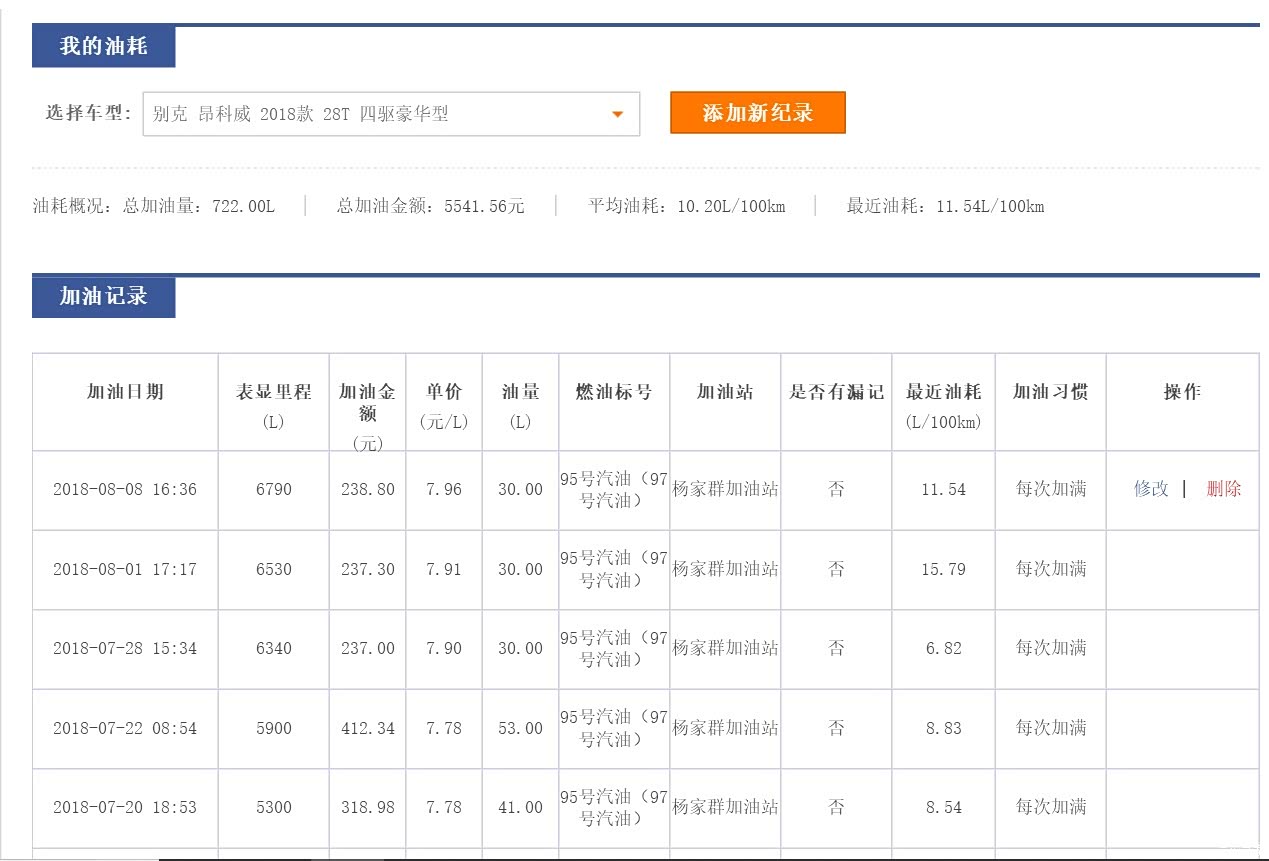The image size is (1269, 861).
Task: Select the 我的油耗 section tab
Action: click(x=103, y=47)
